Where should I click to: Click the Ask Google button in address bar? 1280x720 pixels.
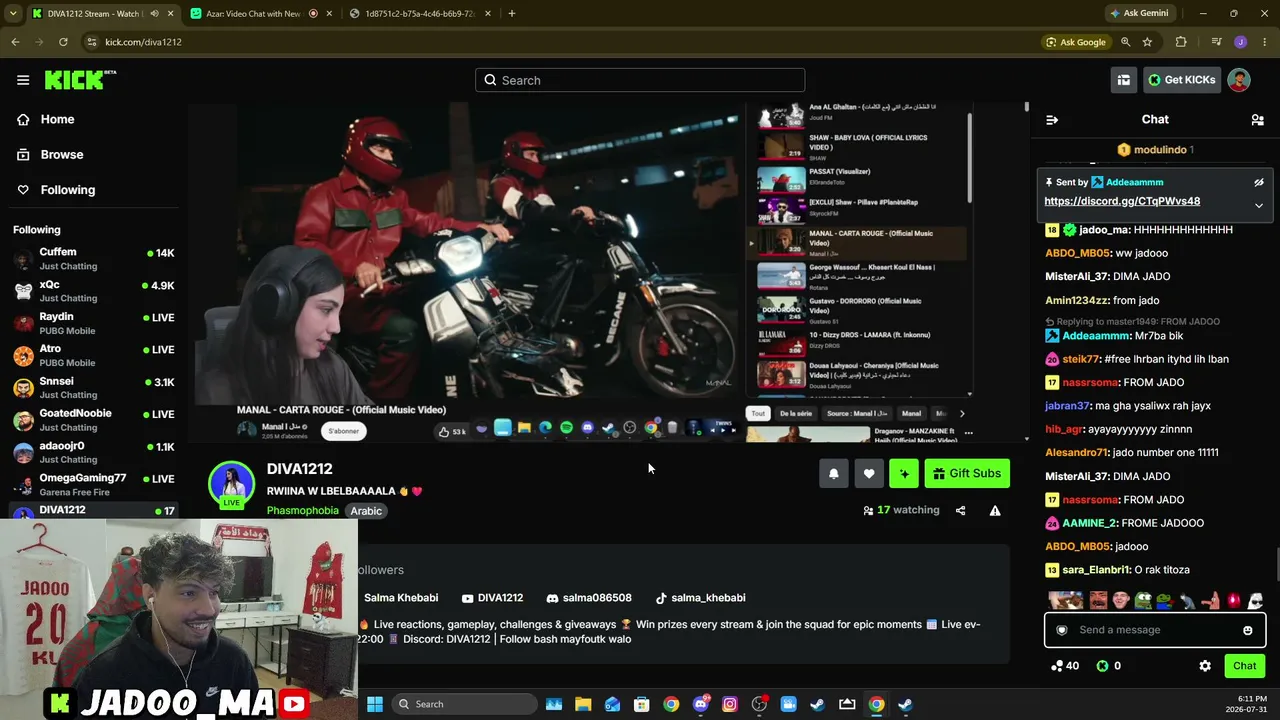1075,42
